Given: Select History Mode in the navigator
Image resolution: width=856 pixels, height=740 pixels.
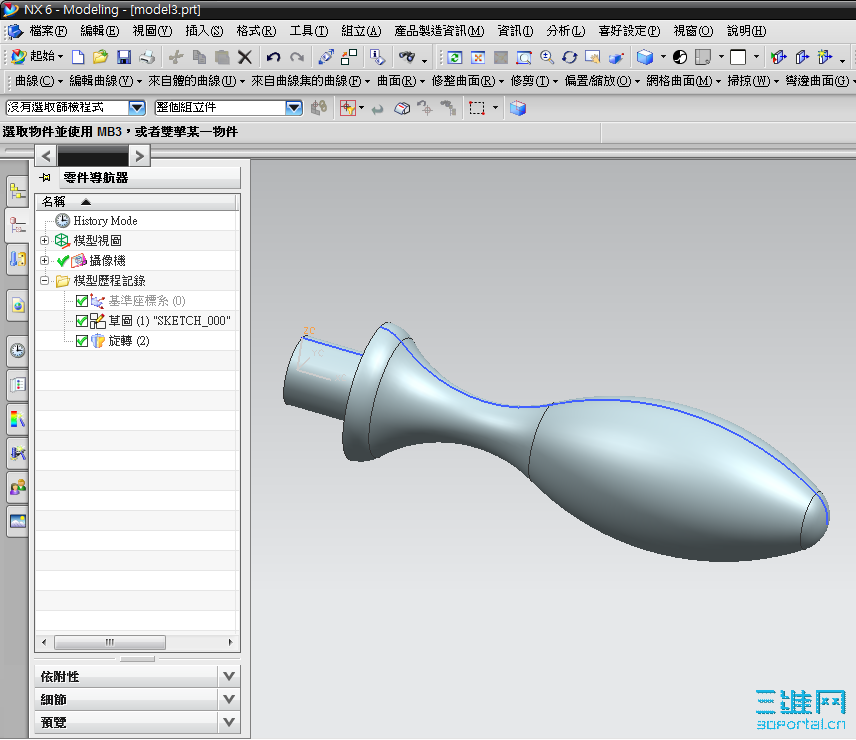Looking at the screenshot, I should click(105, 221).
